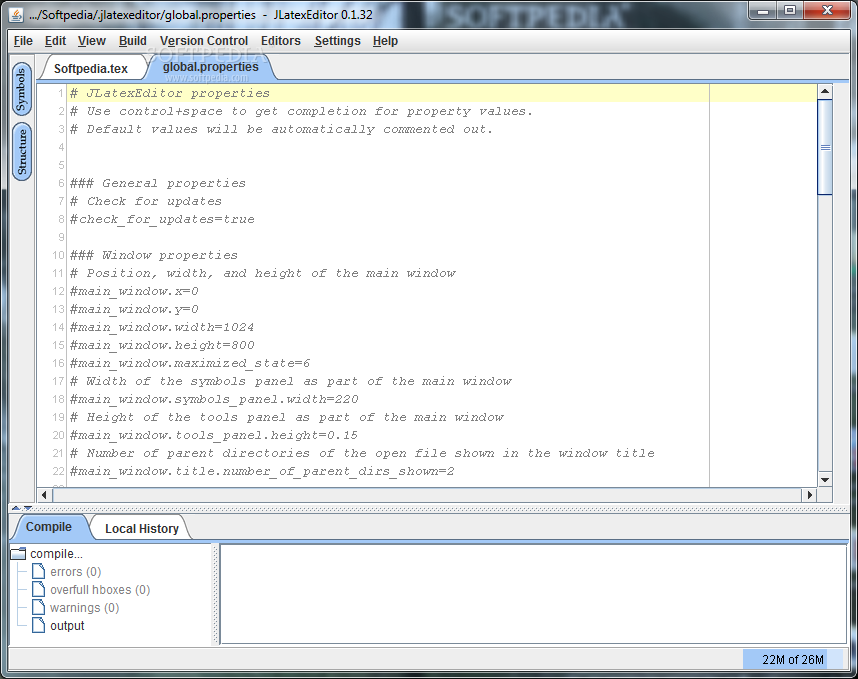Select overfull hboxes (0) entry
The height and width of the screenshot is (679, 858).
100,590
